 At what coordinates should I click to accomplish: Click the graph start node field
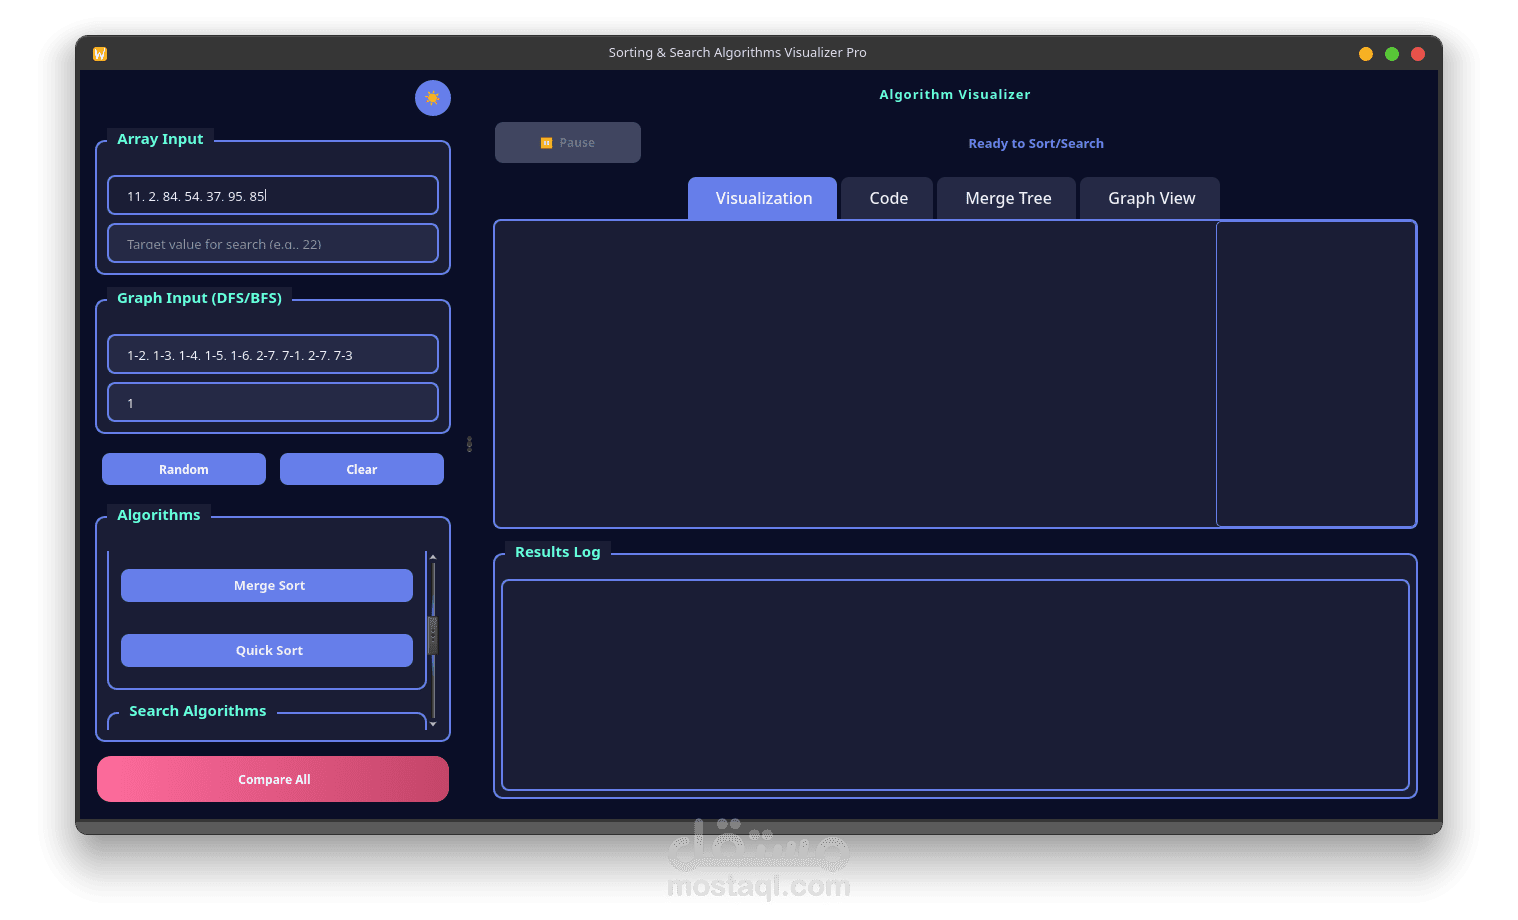click(273, 402)
